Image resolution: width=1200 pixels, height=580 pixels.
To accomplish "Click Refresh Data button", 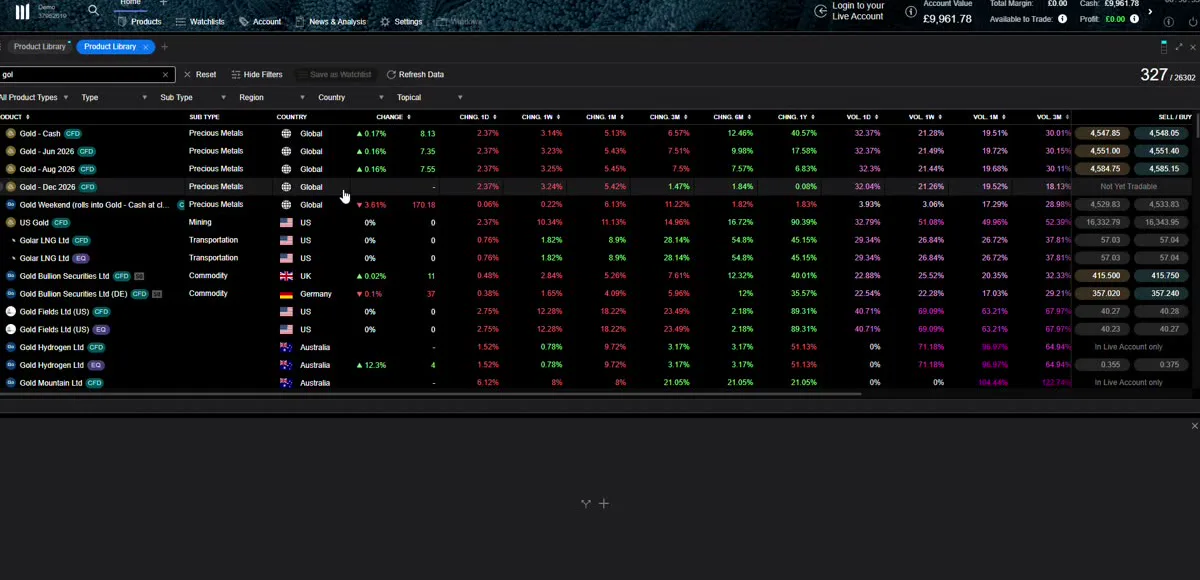I will (415, 74).
